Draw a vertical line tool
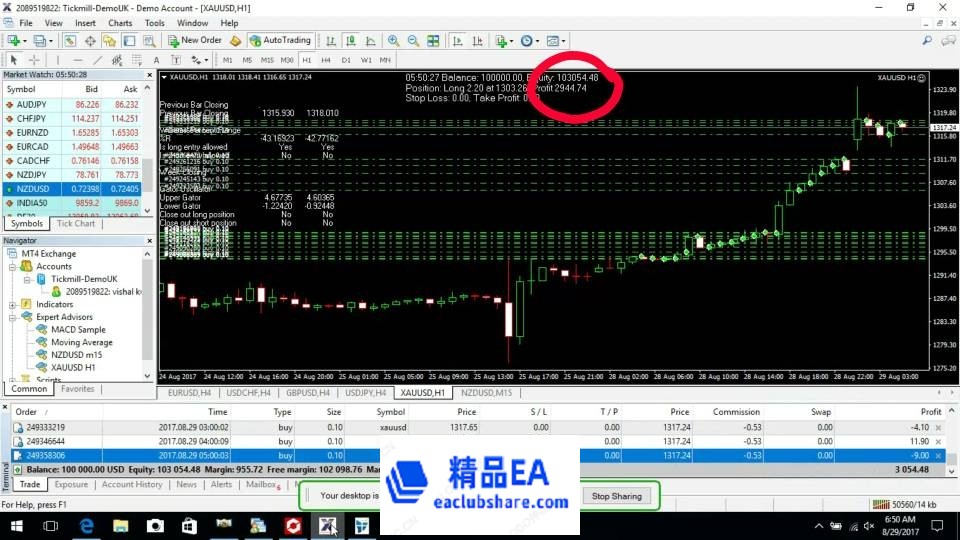 [x=58, y=60]
